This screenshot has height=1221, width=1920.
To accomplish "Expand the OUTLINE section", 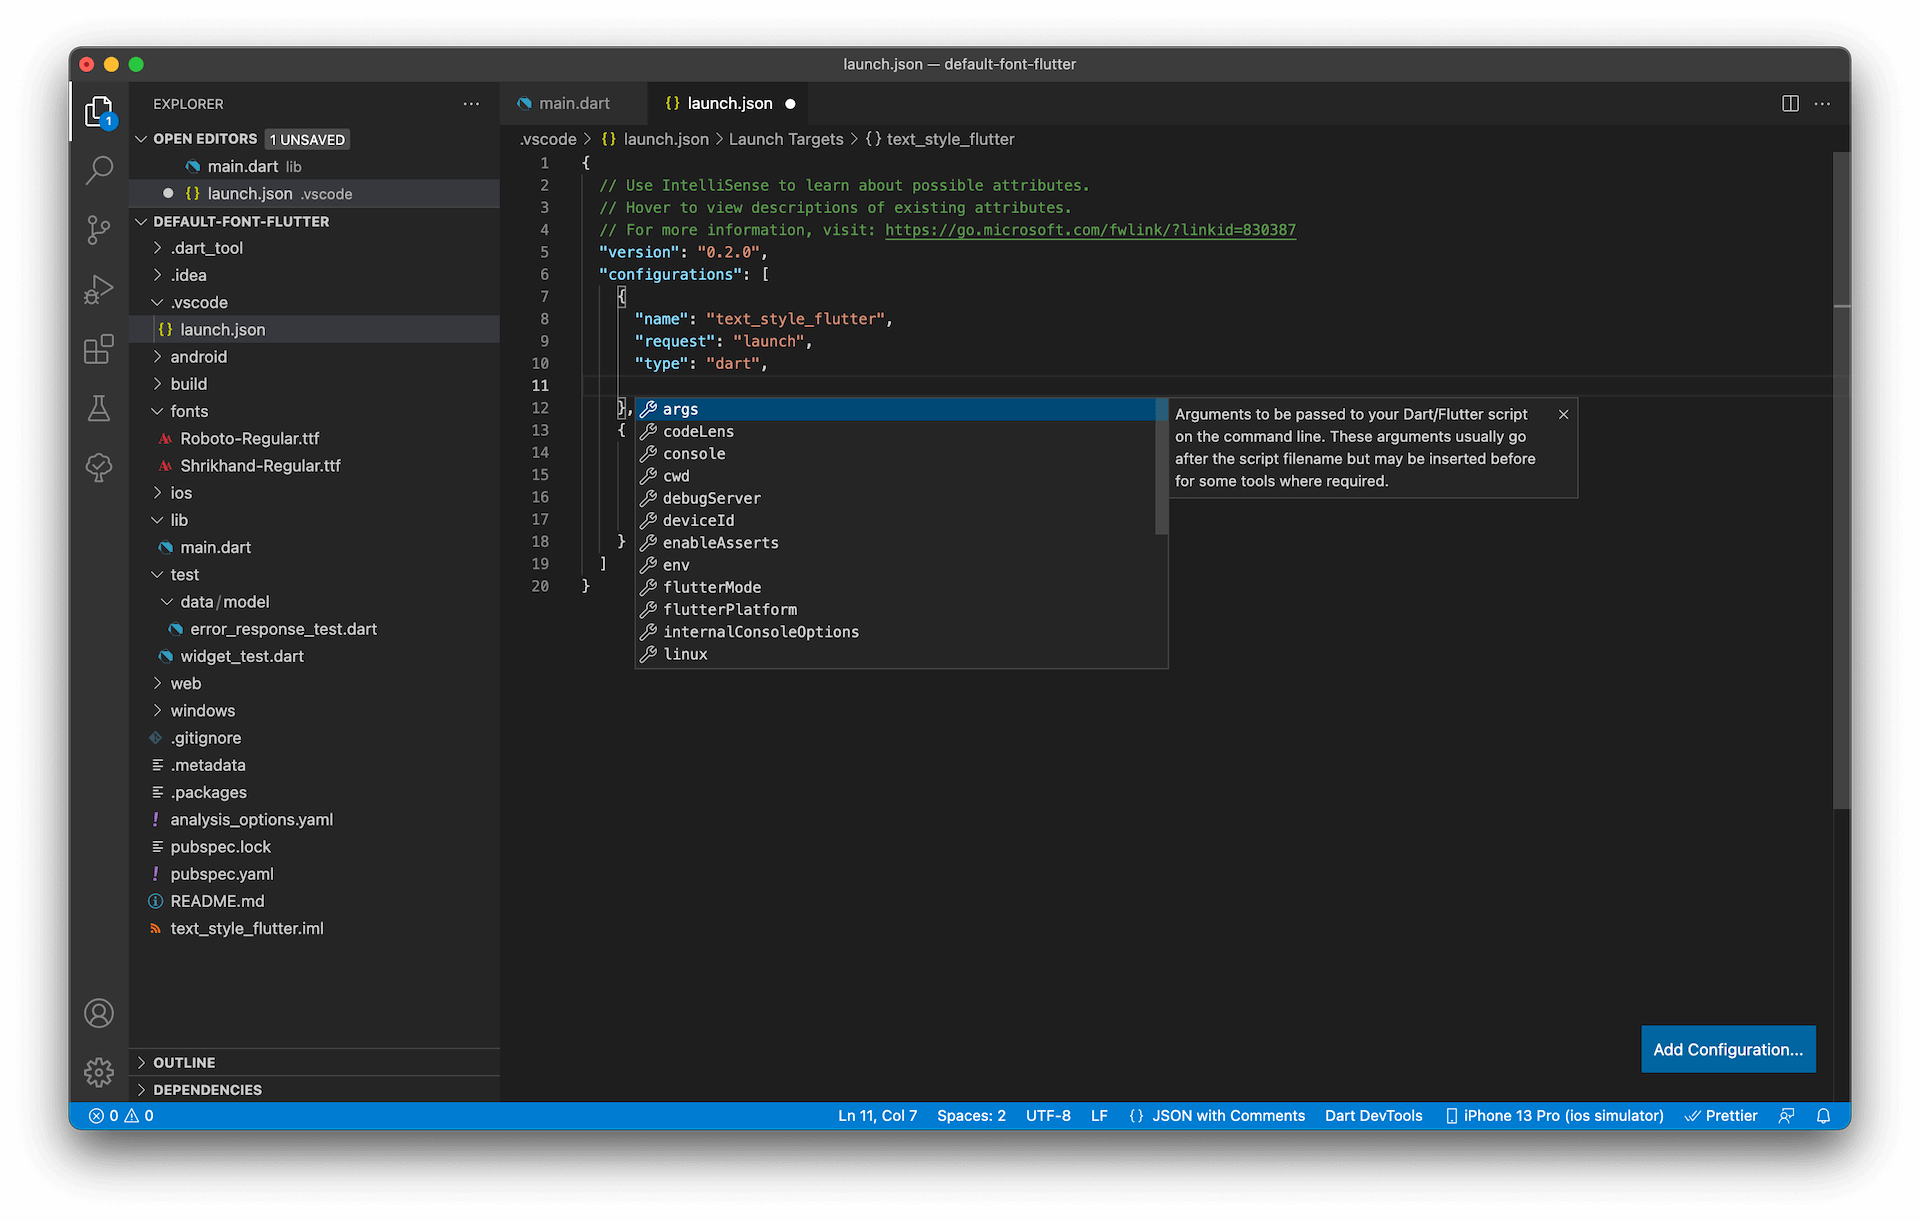I will click(184, 1062).
